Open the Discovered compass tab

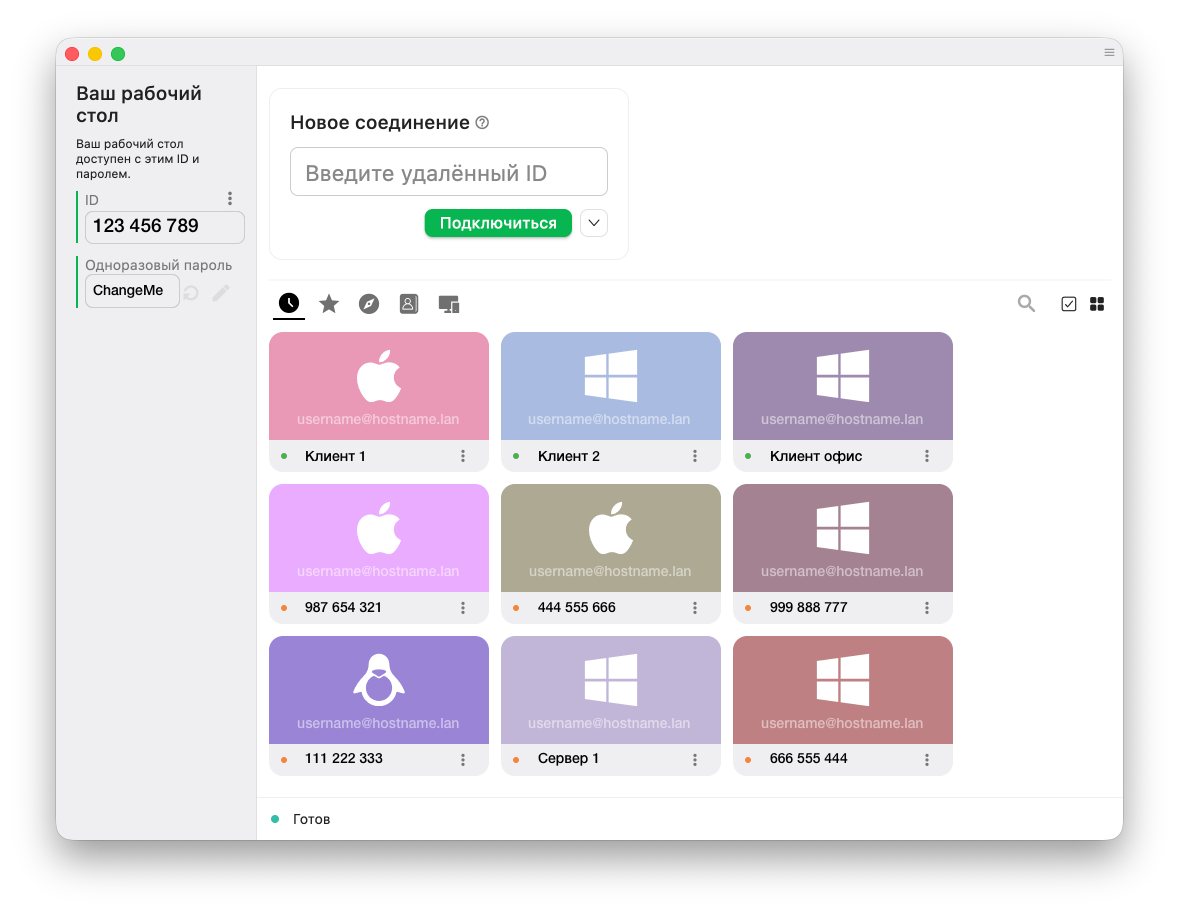click(368, 304)
